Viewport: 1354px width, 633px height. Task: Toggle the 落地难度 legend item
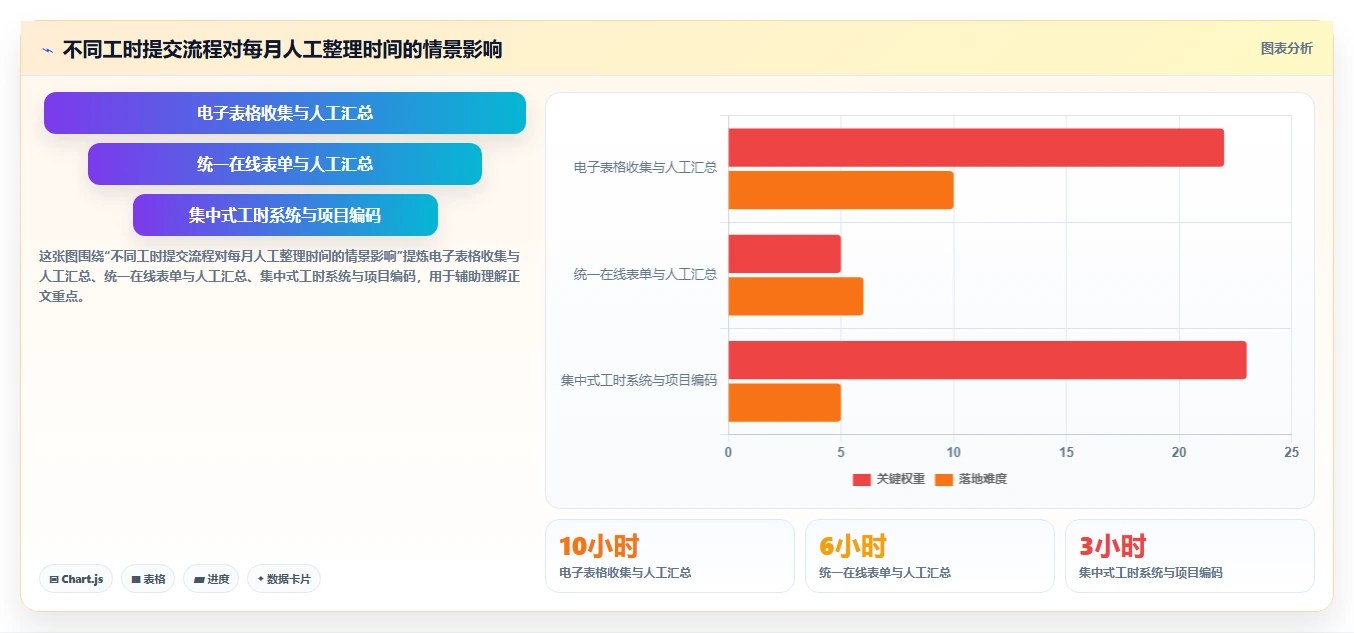coord(970,479)
